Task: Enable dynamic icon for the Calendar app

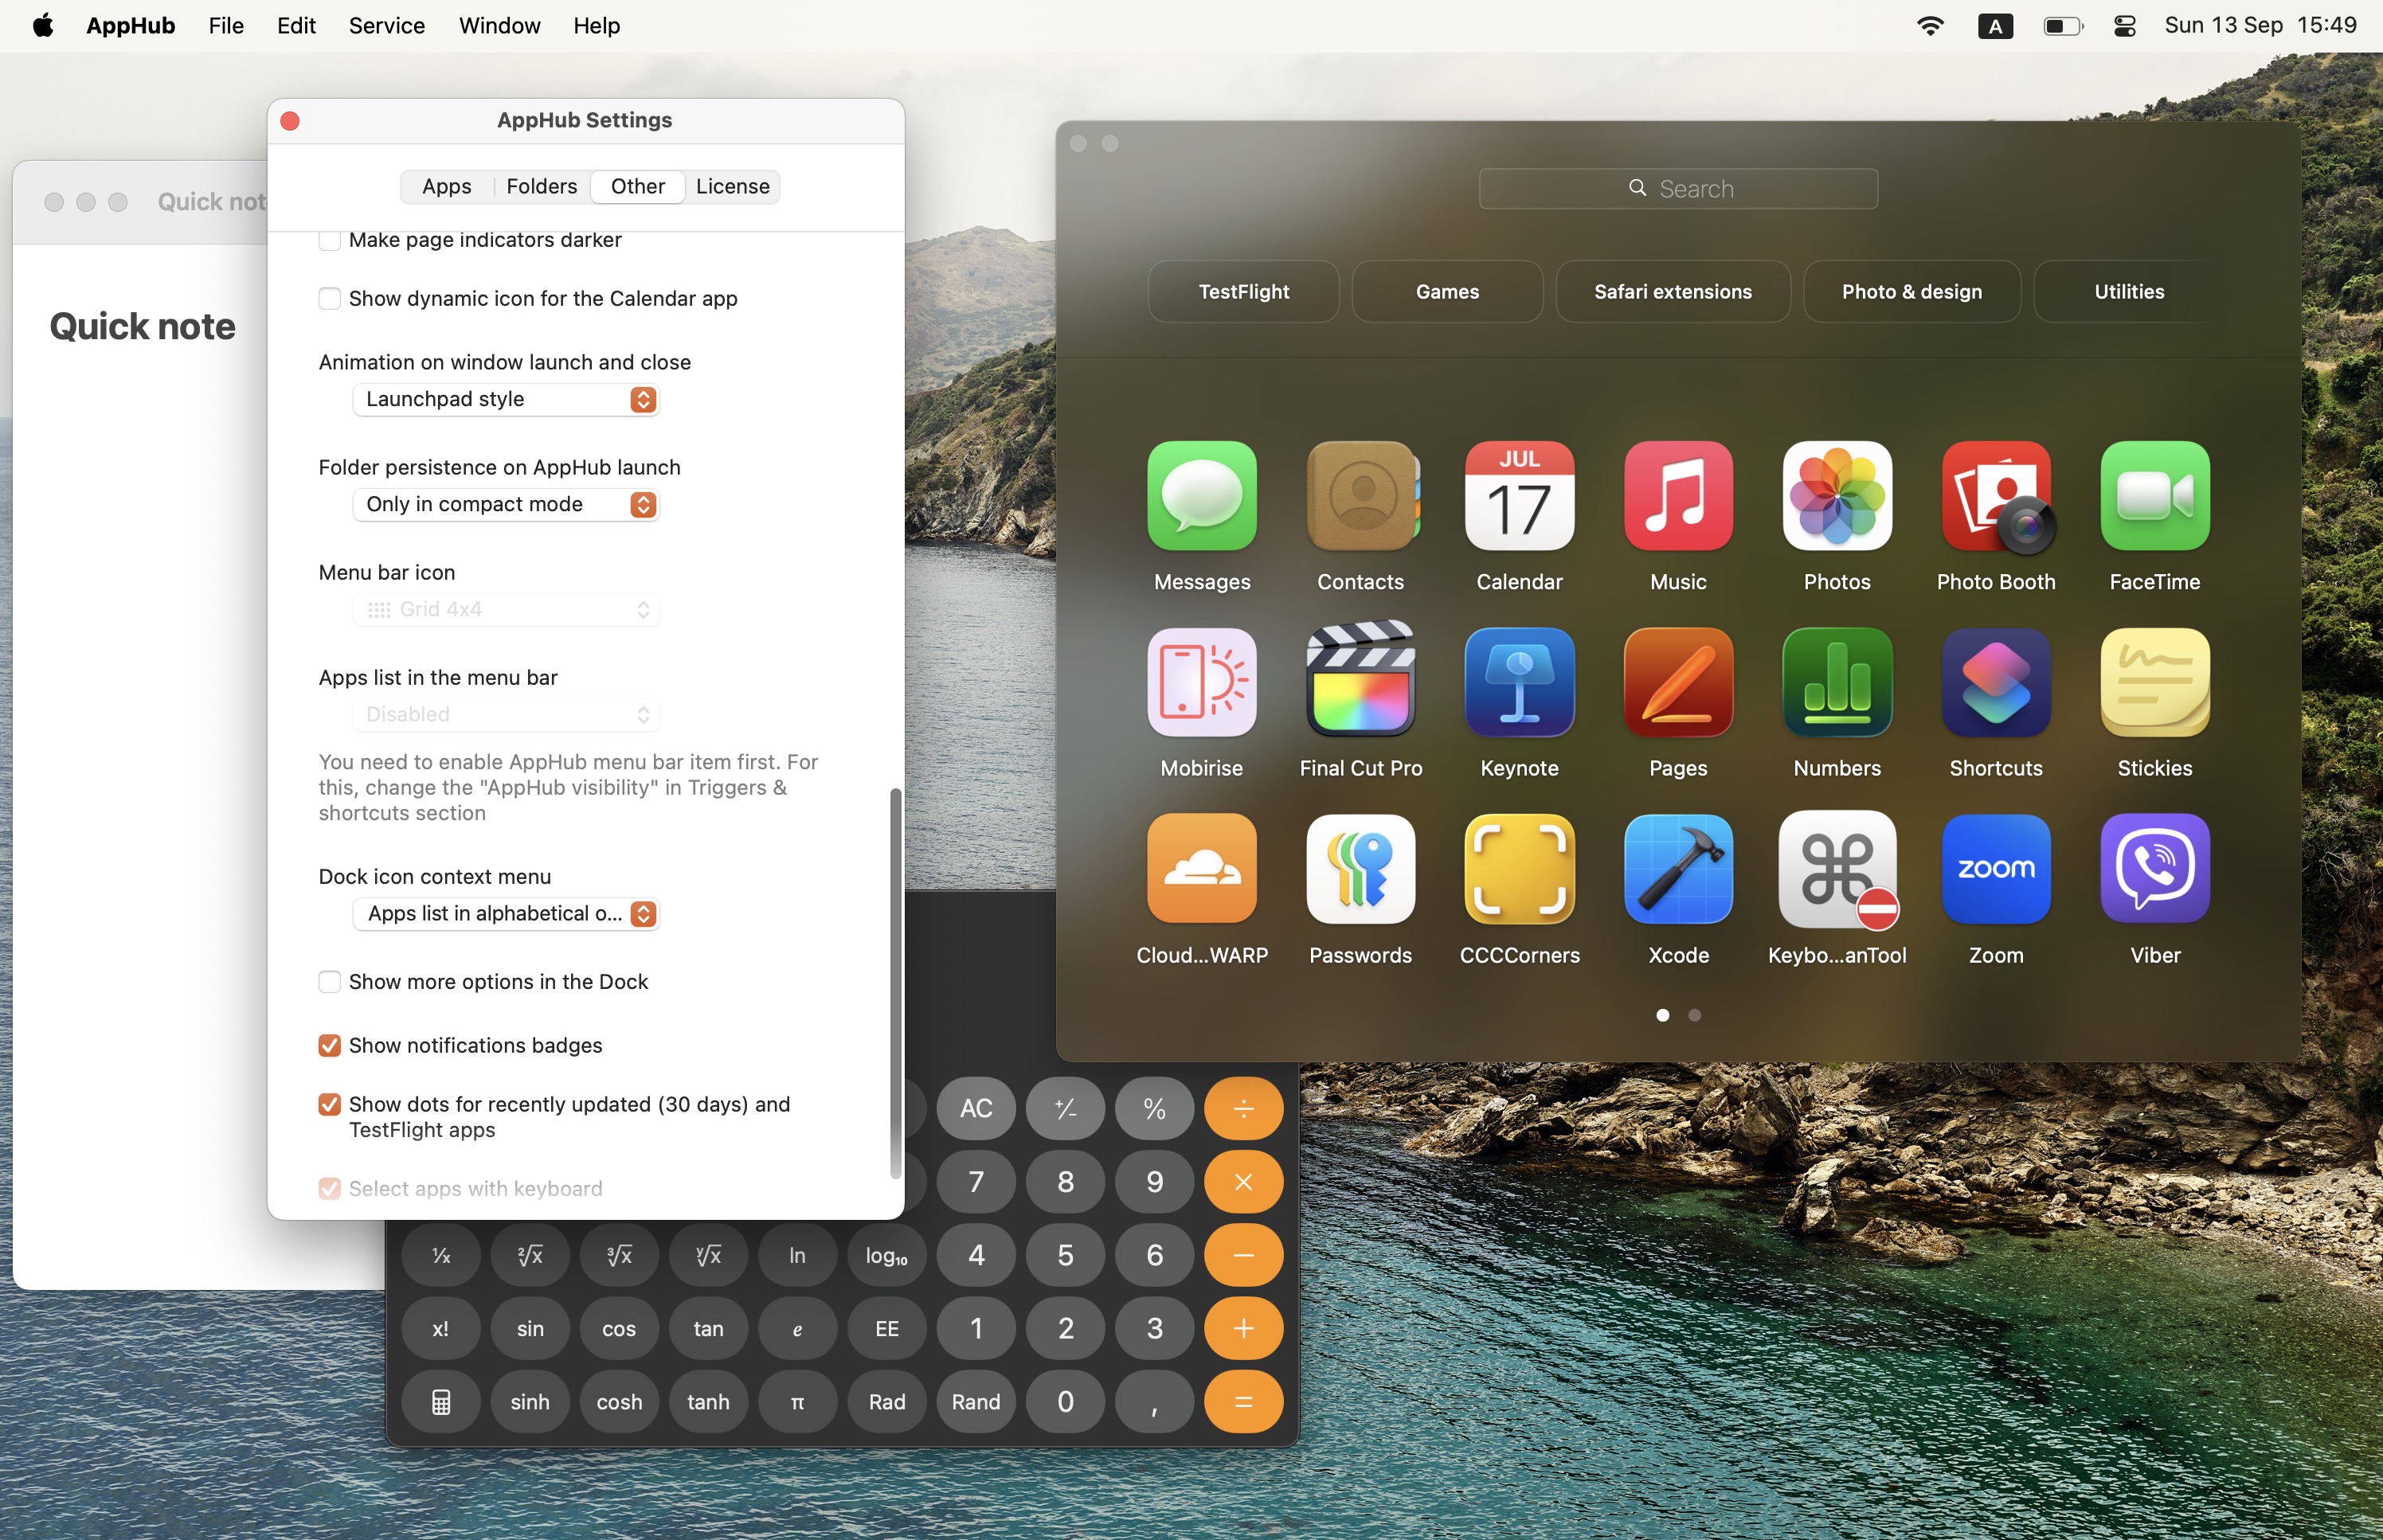Action: click(329, 299)
